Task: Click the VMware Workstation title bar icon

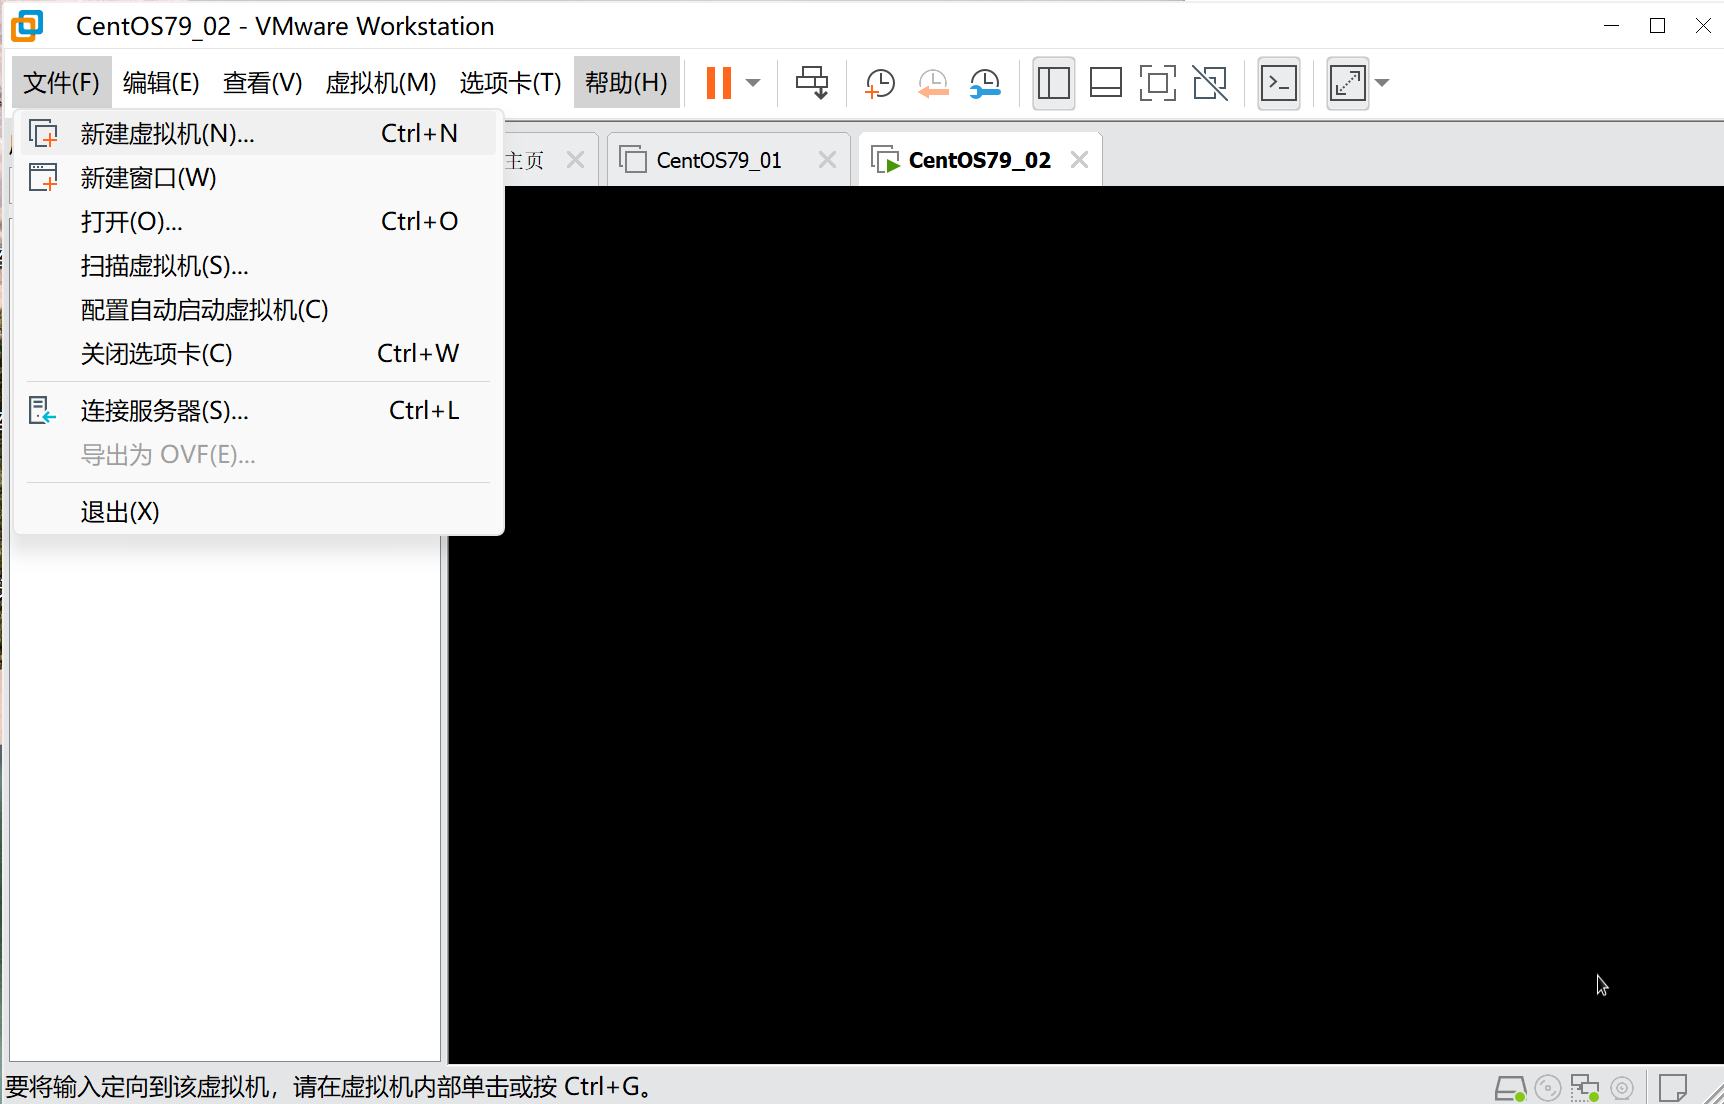Action: [27, 26]
